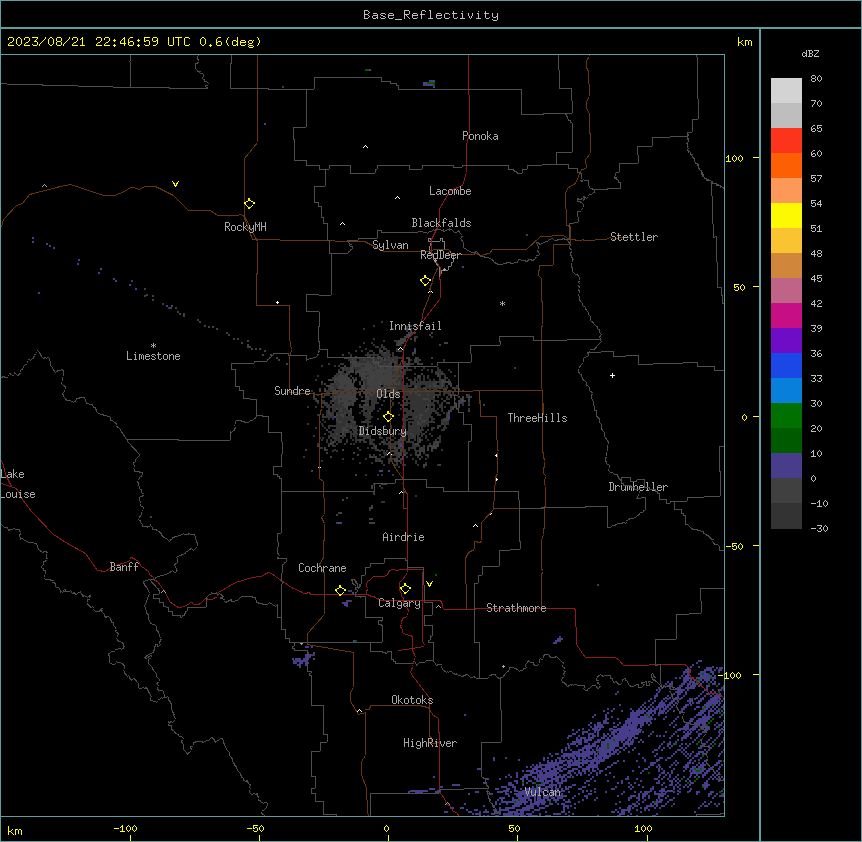Click the -100 tick label on the right axis

pos(732,675)
